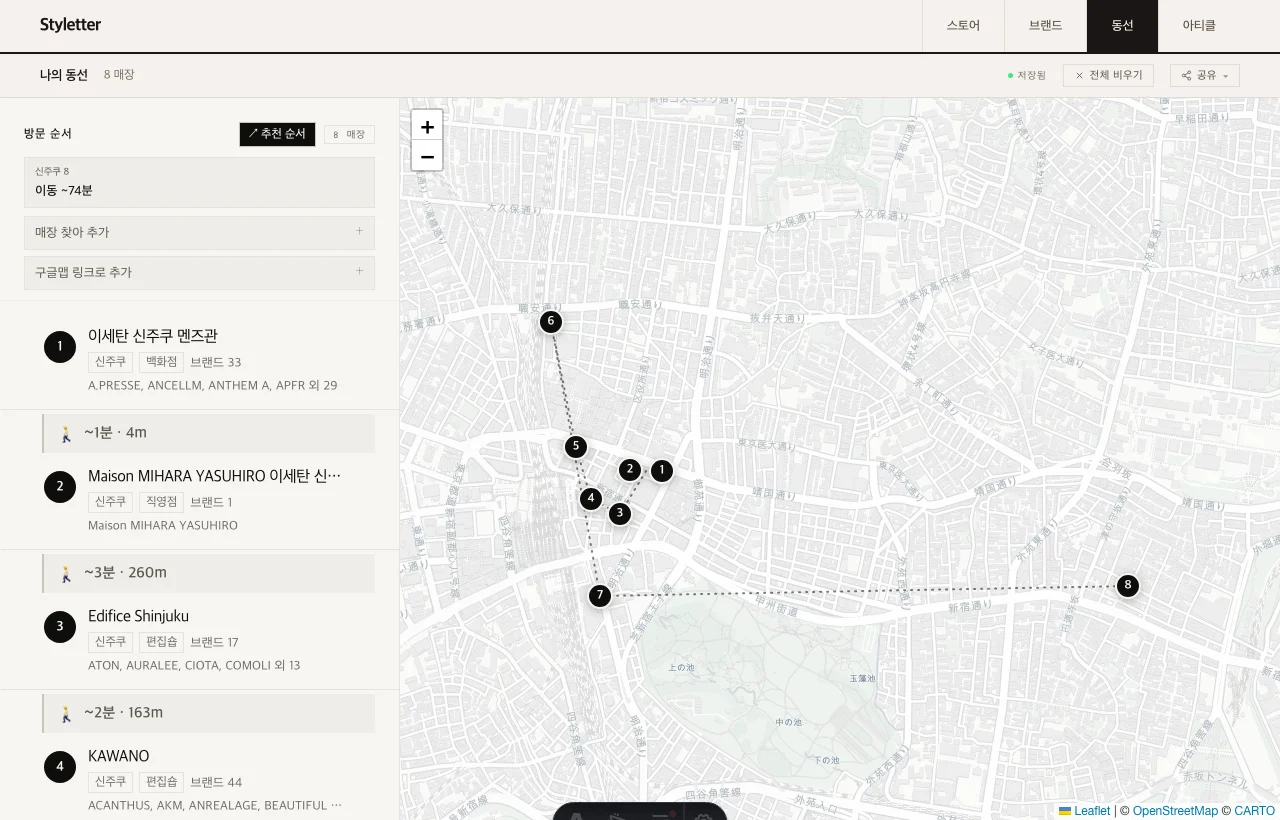This screenshot has width=1280, height=820.
Task: Zoom in on the map
Action: 427,126
